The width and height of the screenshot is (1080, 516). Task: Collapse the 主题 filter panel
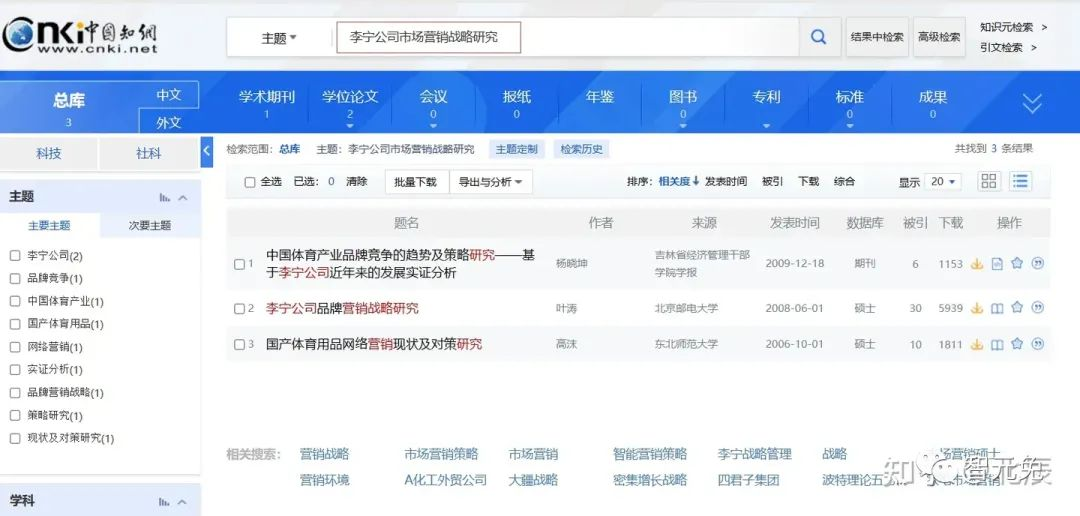click(183, 198)
